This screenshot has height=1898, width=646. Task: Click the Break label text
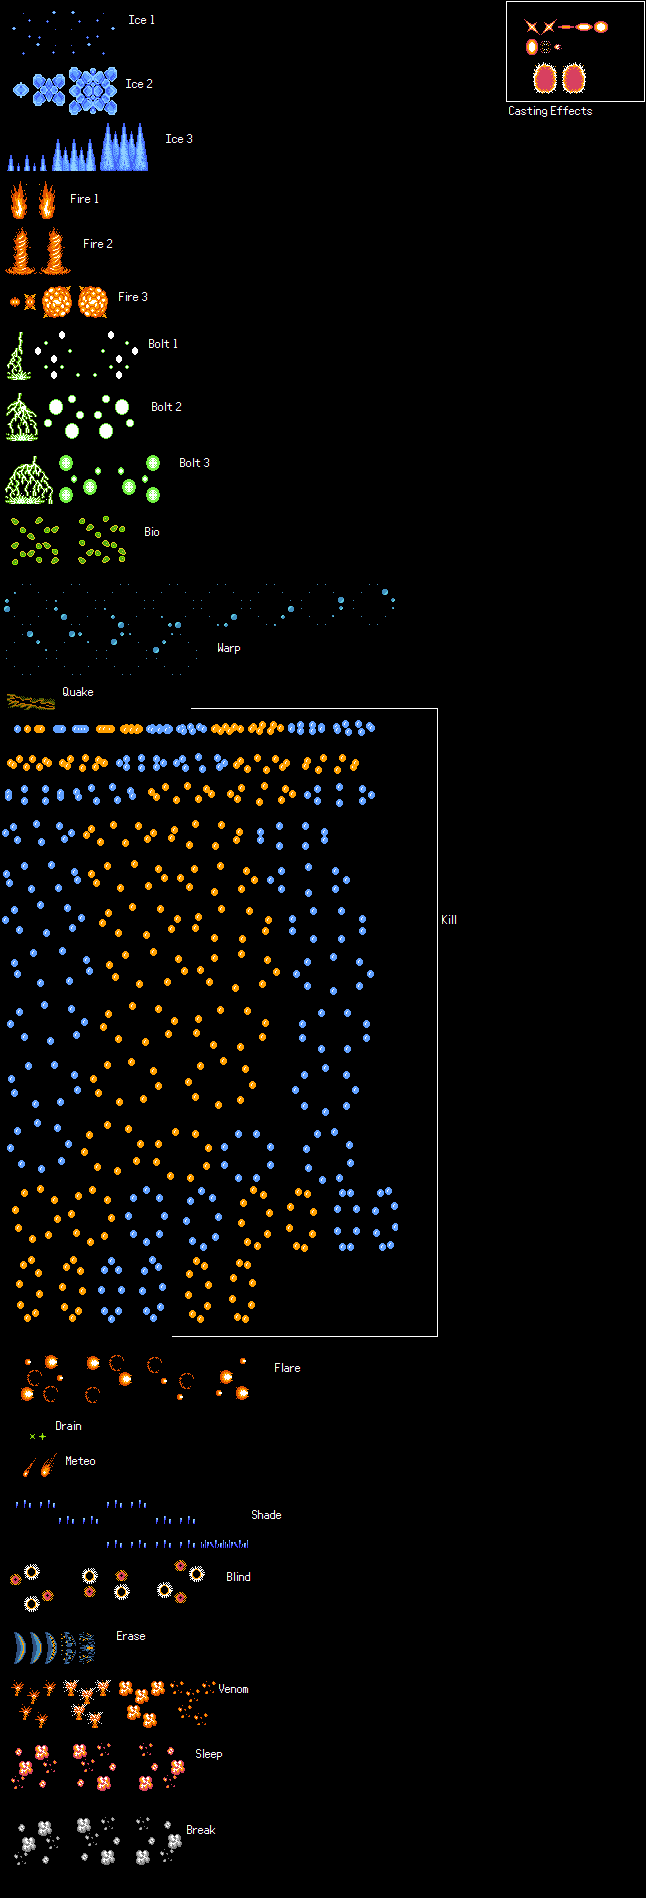click(201, 1830)
